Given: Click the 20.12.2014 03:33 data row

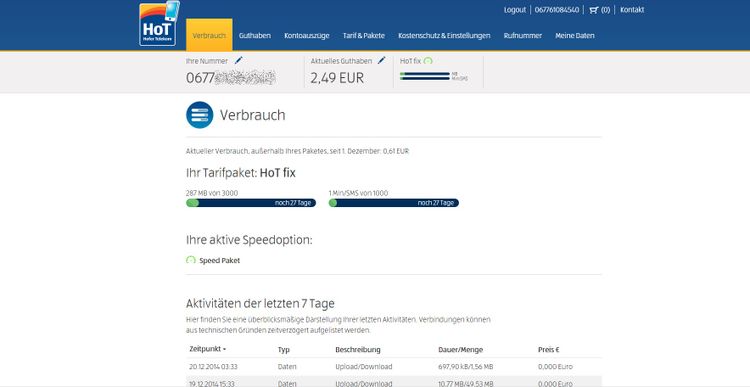Looking at the screenshot, I should tap(394, 366).
